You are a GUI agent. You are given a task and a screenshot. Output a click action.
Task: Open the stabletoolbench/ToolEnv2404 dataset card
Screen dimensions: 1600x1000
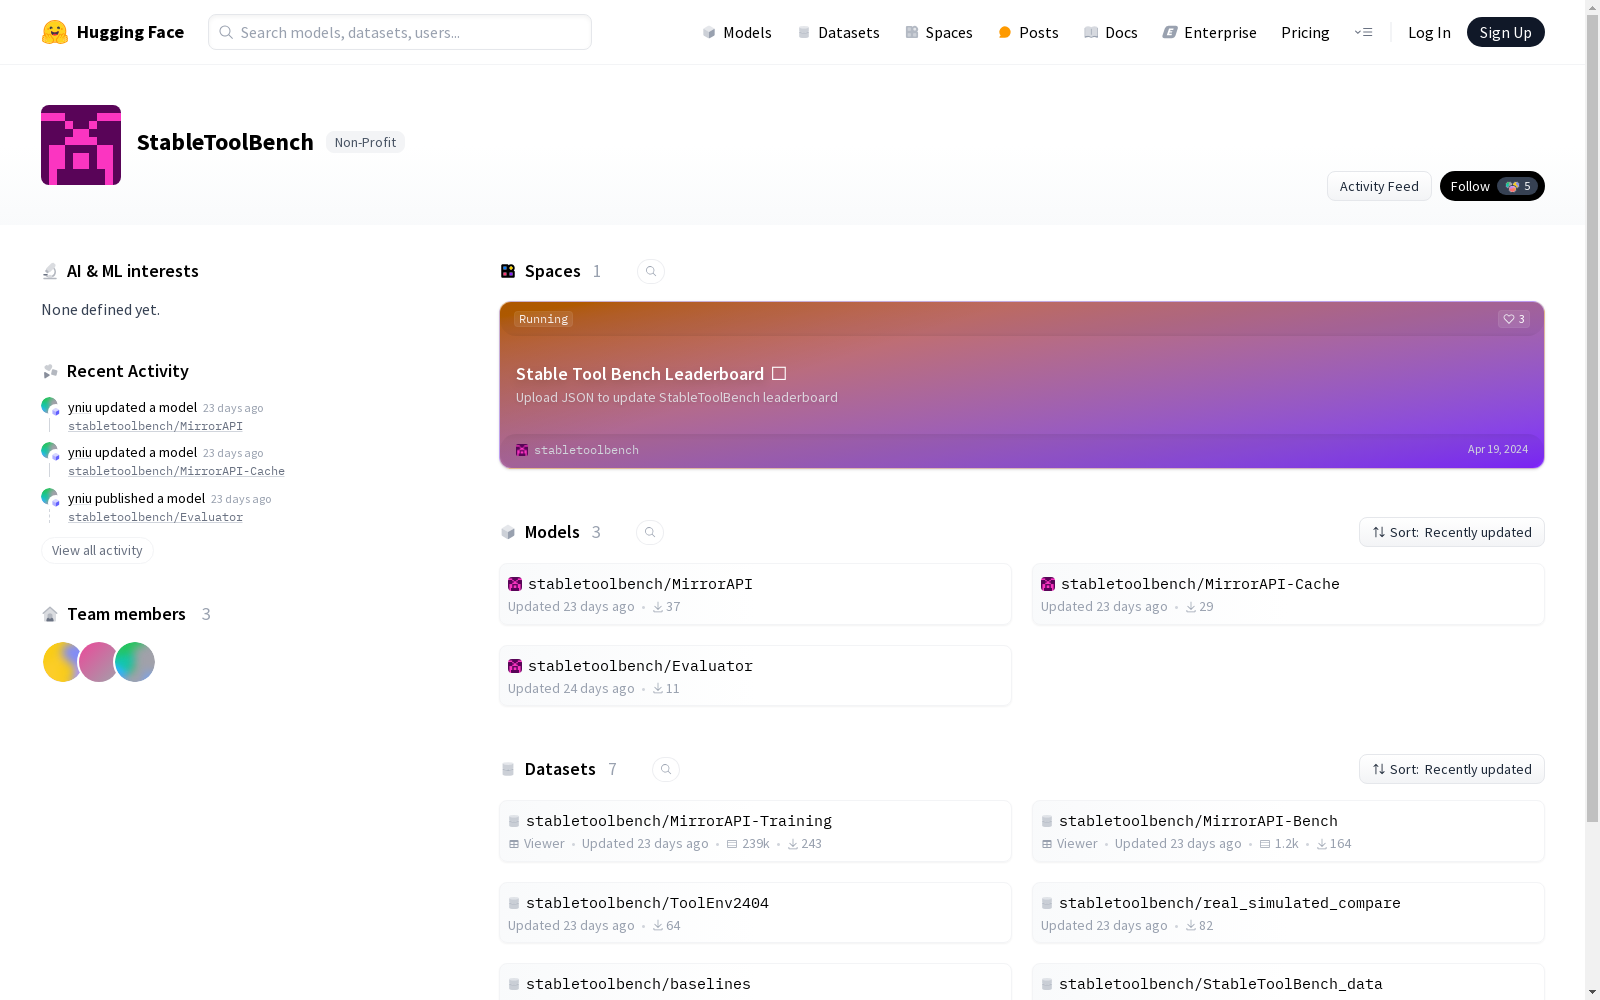pos(755,913)
